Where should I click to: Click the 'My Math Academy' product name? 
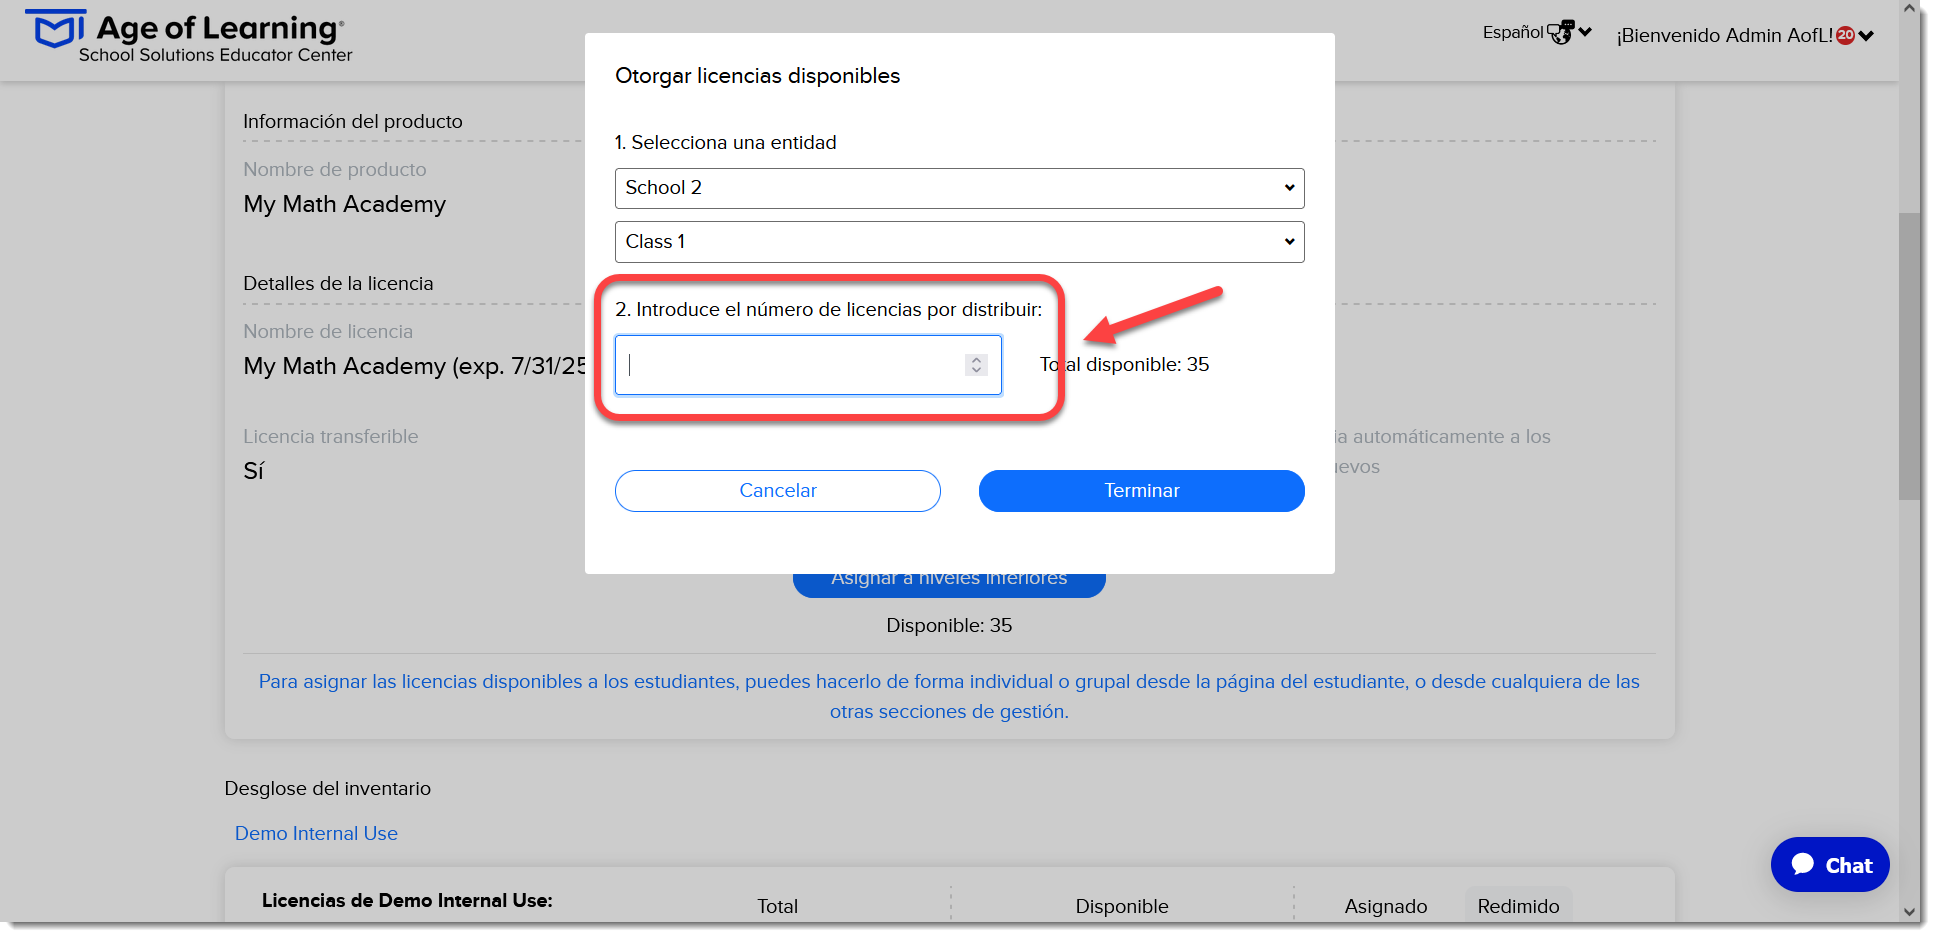(x=345, y=204)
